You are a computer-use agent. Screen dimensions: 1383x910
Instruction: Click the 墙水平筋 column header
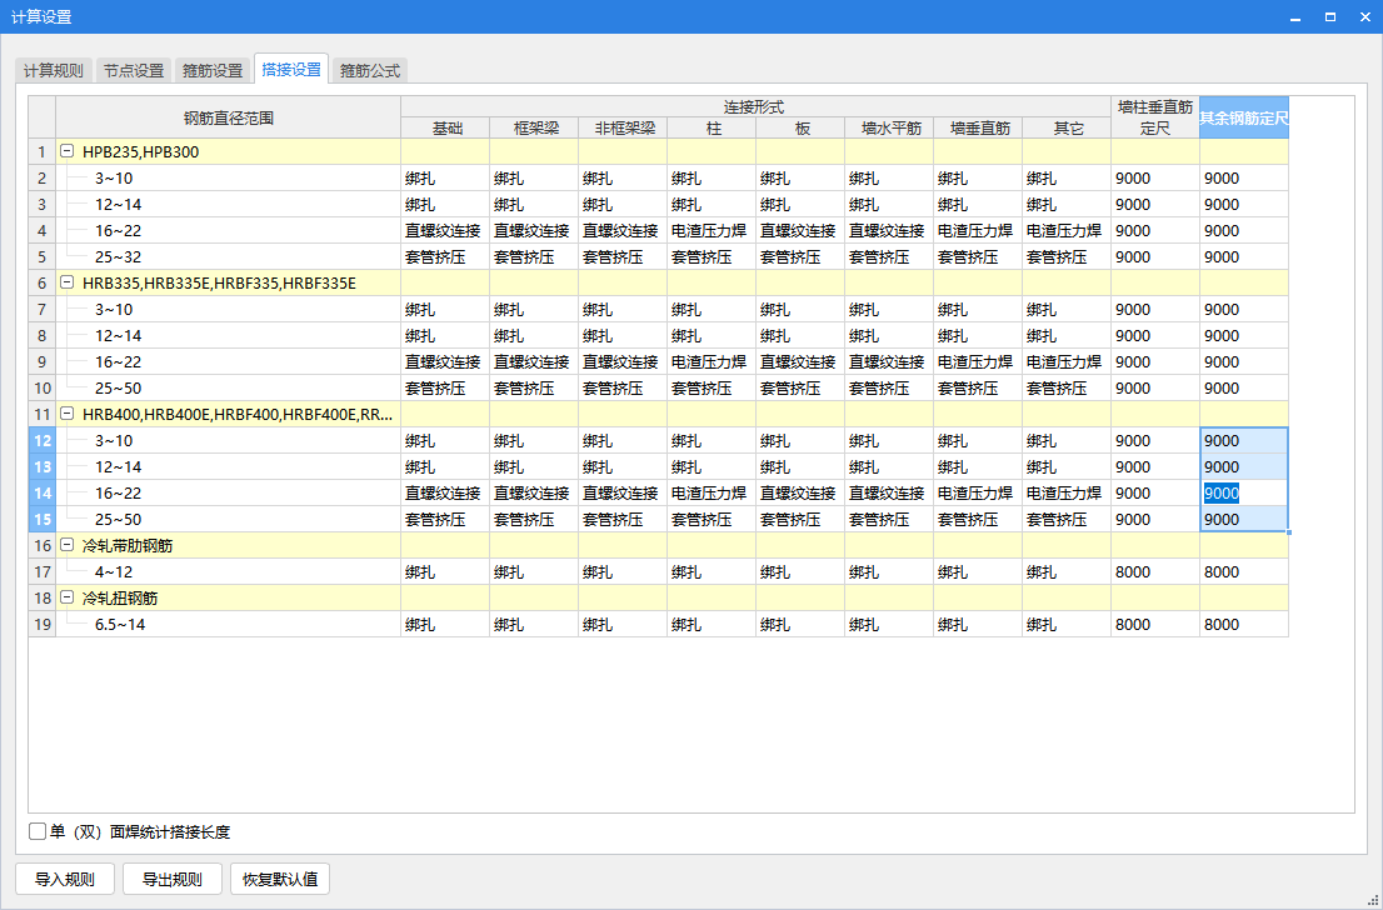(890, 128)
